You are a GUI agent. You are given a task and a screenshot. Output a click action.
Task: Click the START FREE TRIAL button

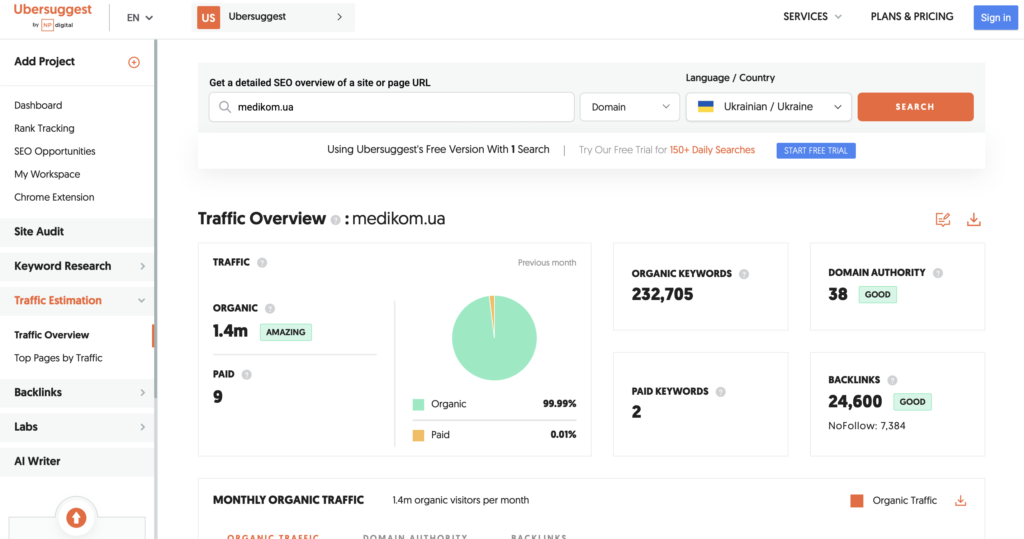coord(816,150)
